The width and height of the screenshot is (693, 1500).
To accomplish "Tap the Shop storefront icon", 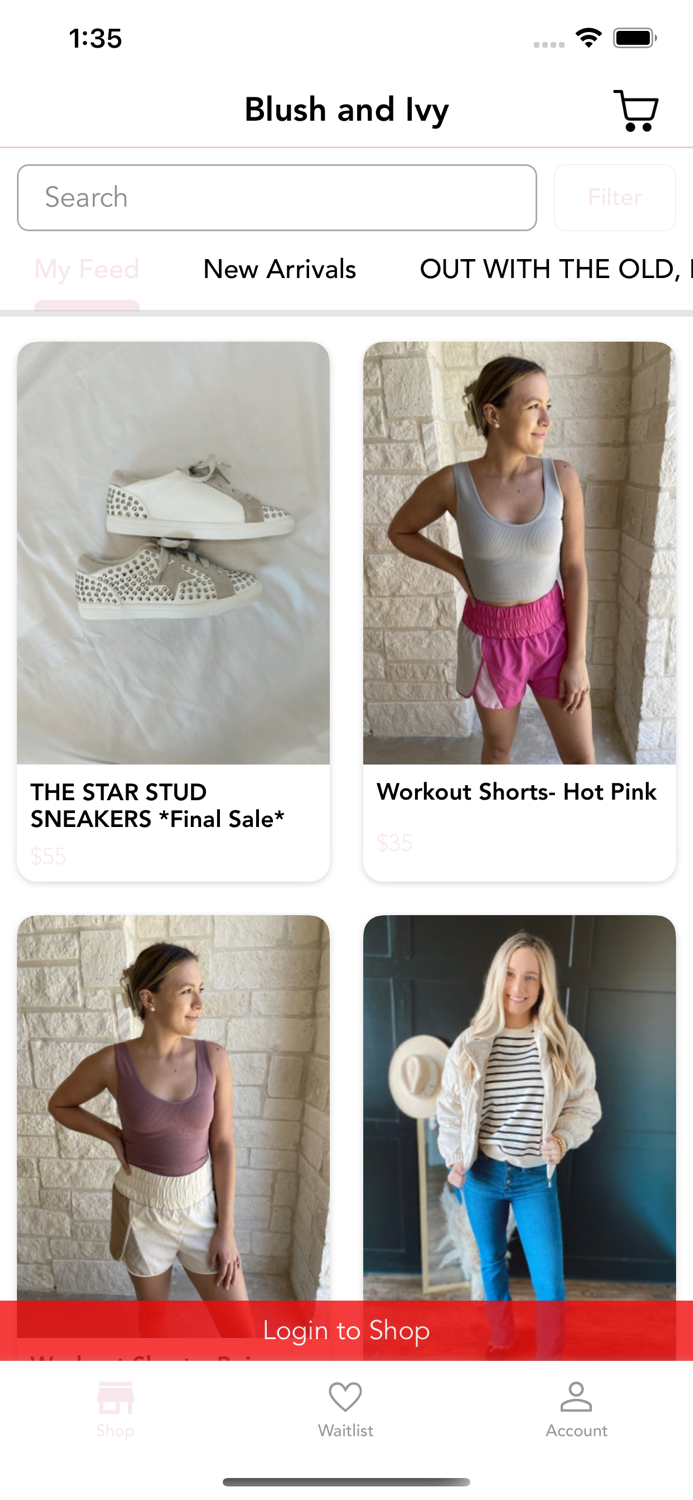I will pos(115,1398).
